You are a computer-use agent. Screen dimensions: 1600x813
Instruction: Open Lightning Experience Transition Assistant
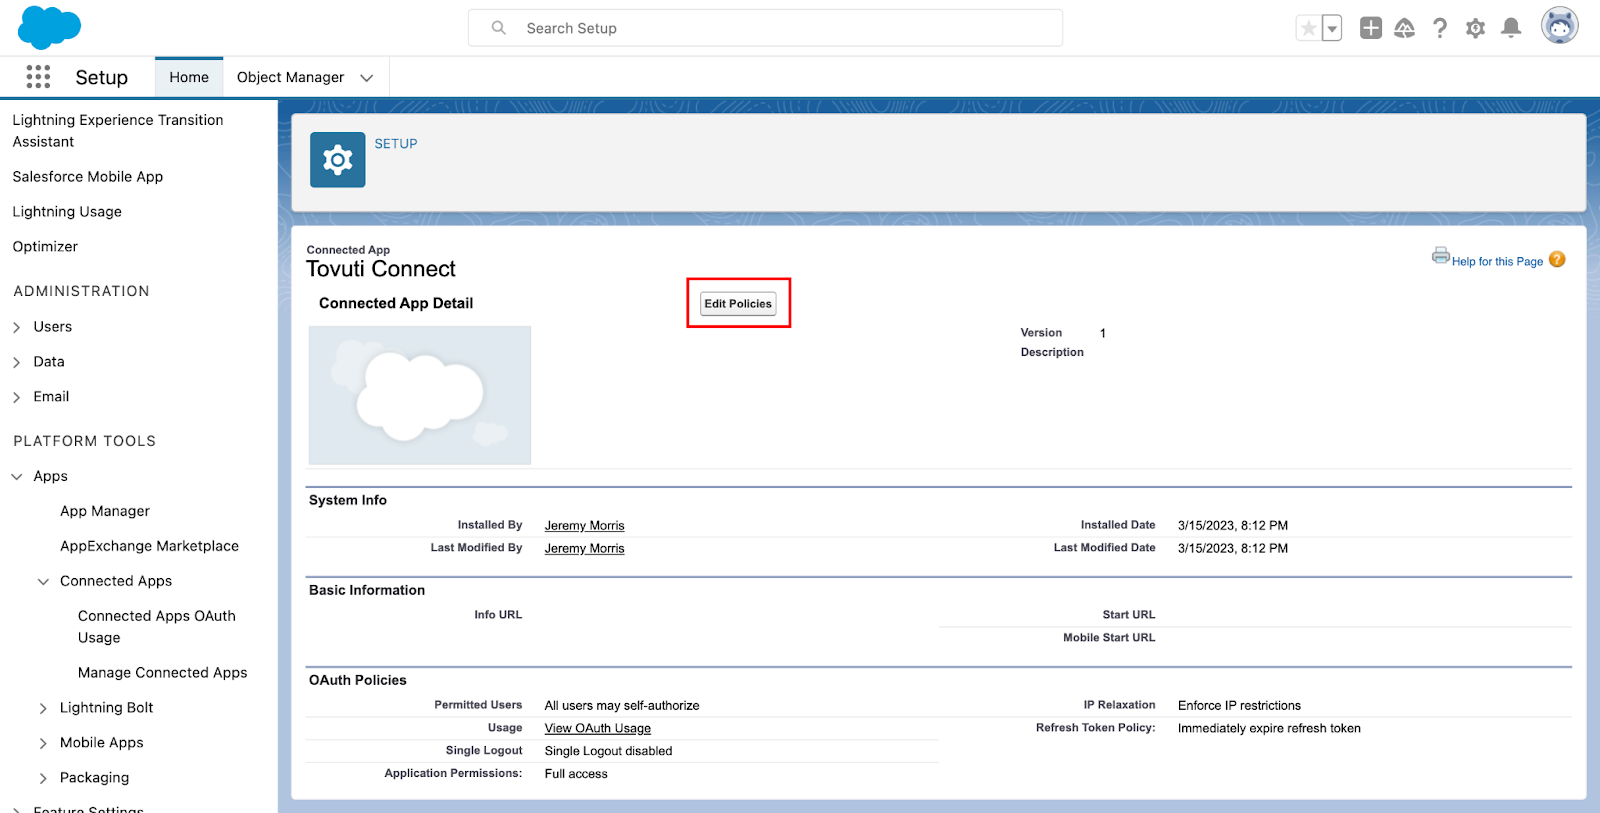click(x=118, y=131)
